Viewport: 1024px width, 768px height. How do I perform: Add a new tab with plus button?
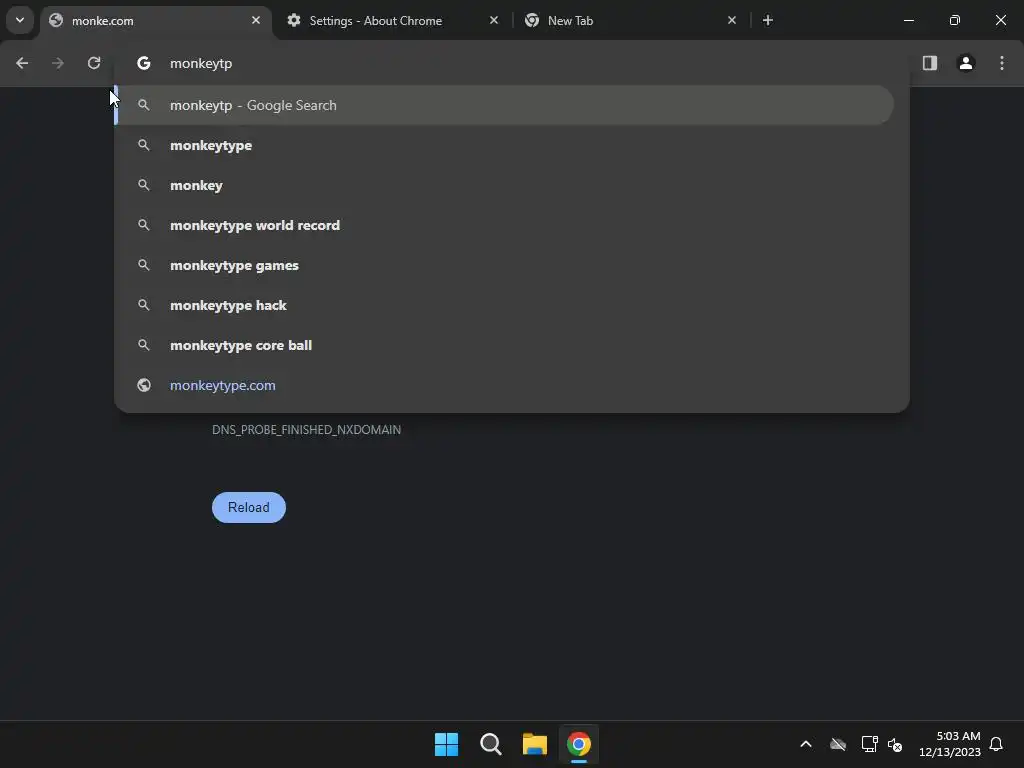(768, 20)
